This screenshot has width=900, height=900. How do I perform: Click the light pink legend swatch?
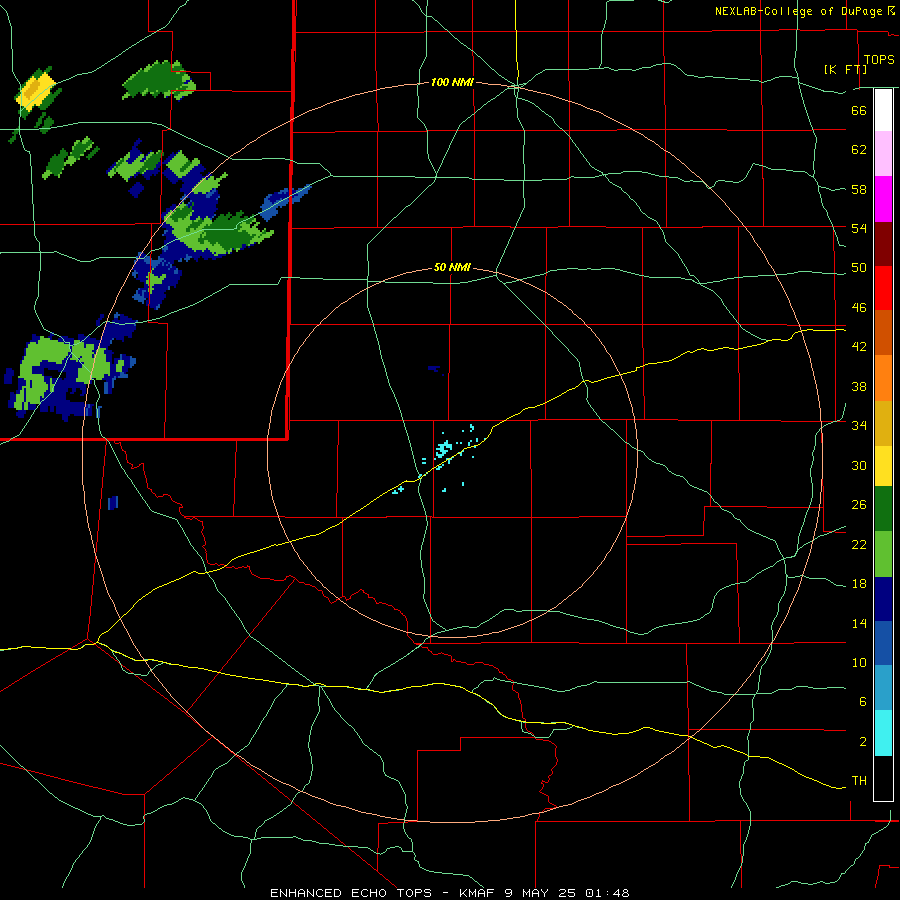883,153
